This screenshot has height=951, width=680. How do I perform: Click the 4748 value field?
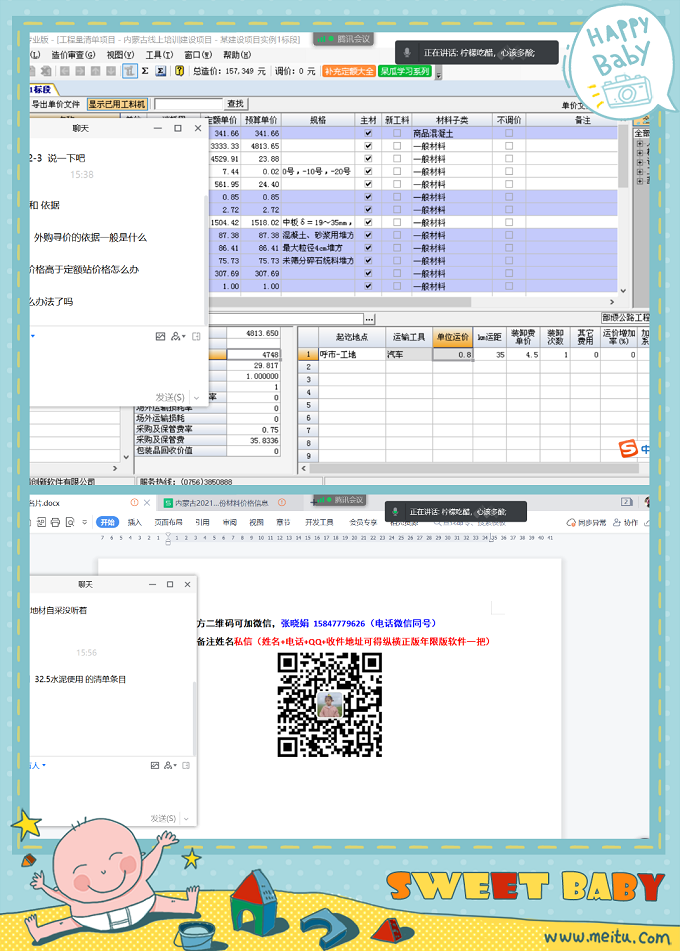click(x=253, y=355)
